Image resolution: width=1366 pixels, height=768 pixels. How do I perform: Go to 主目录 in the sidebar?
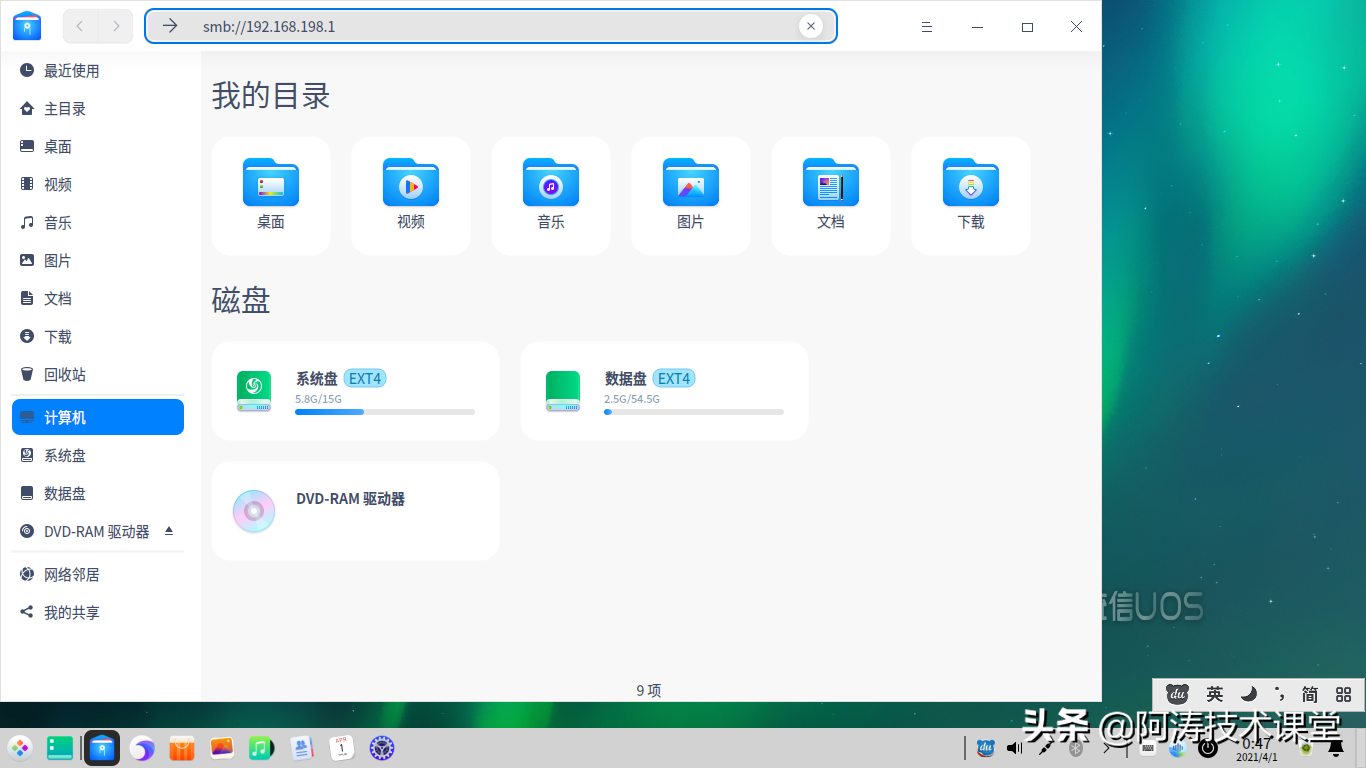point(97,109)
